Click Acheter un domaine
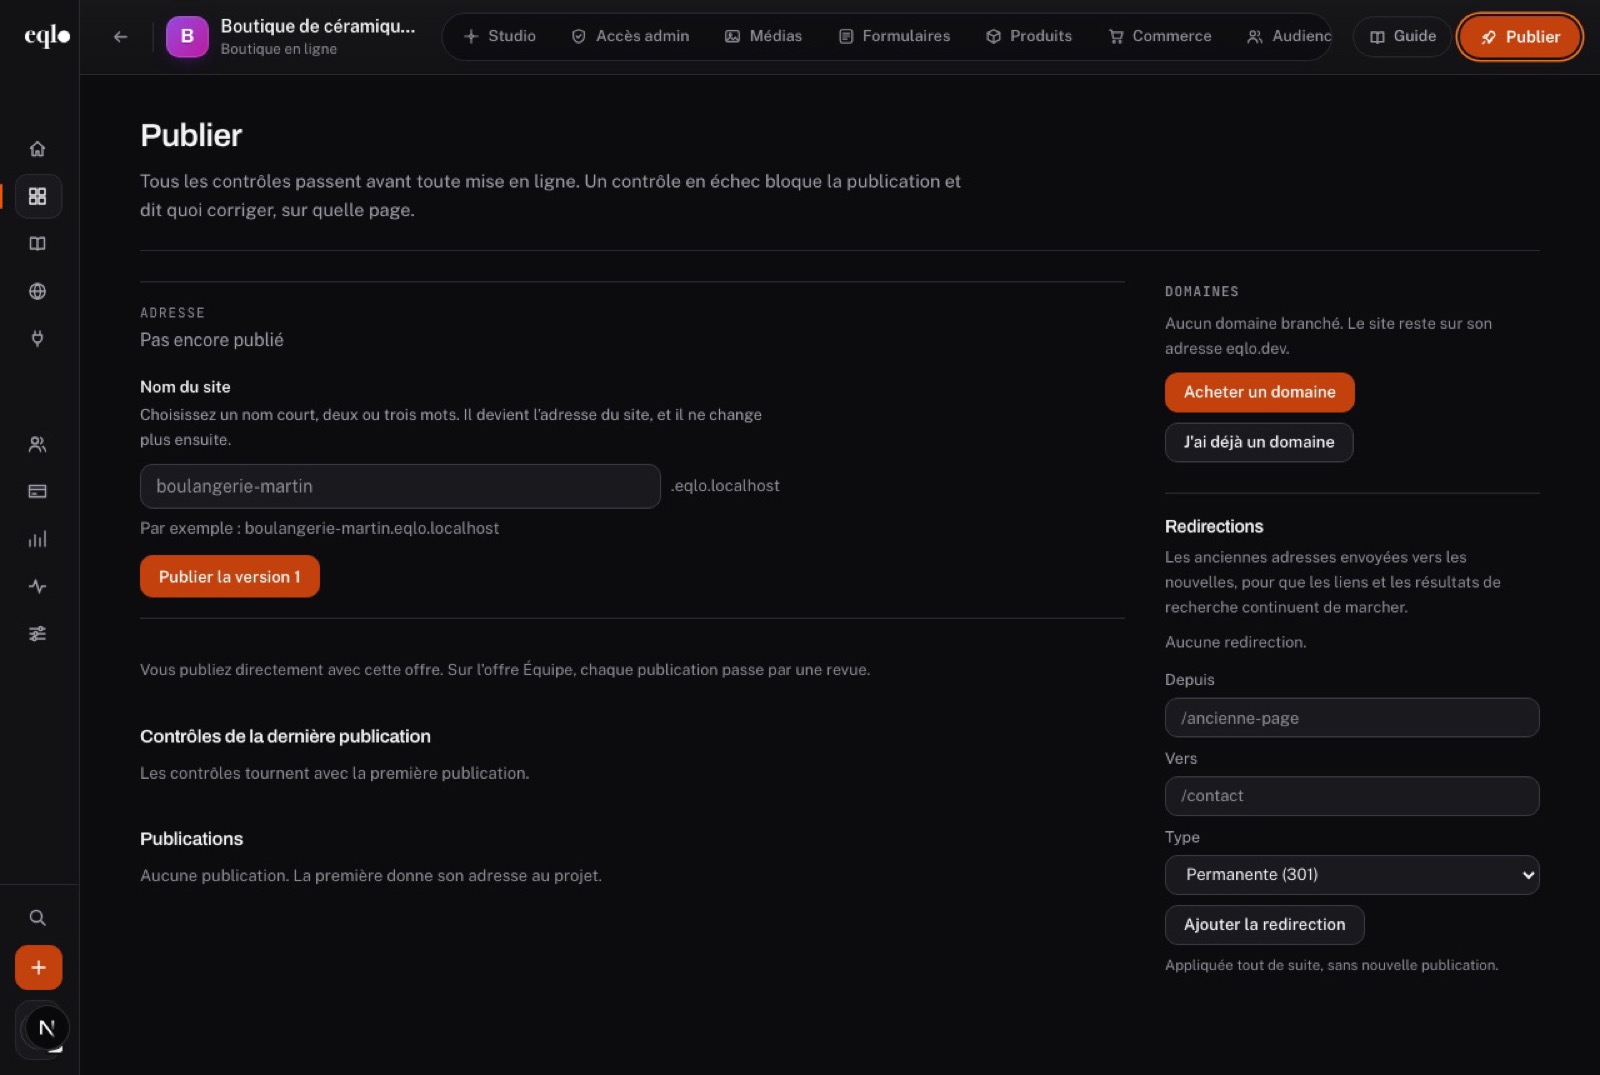Screen dimensions: 1600x1075 tap(1259, 392)
